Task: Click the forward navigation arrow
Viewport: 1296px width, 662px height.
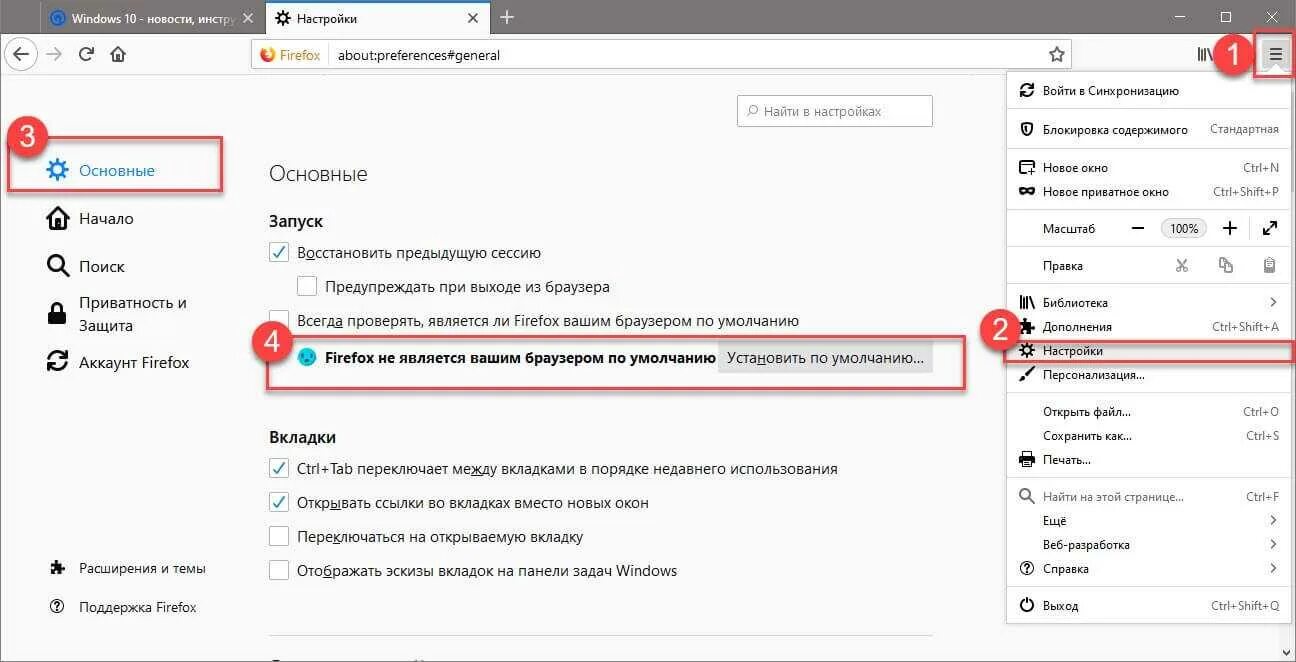Action: [54, 54]
